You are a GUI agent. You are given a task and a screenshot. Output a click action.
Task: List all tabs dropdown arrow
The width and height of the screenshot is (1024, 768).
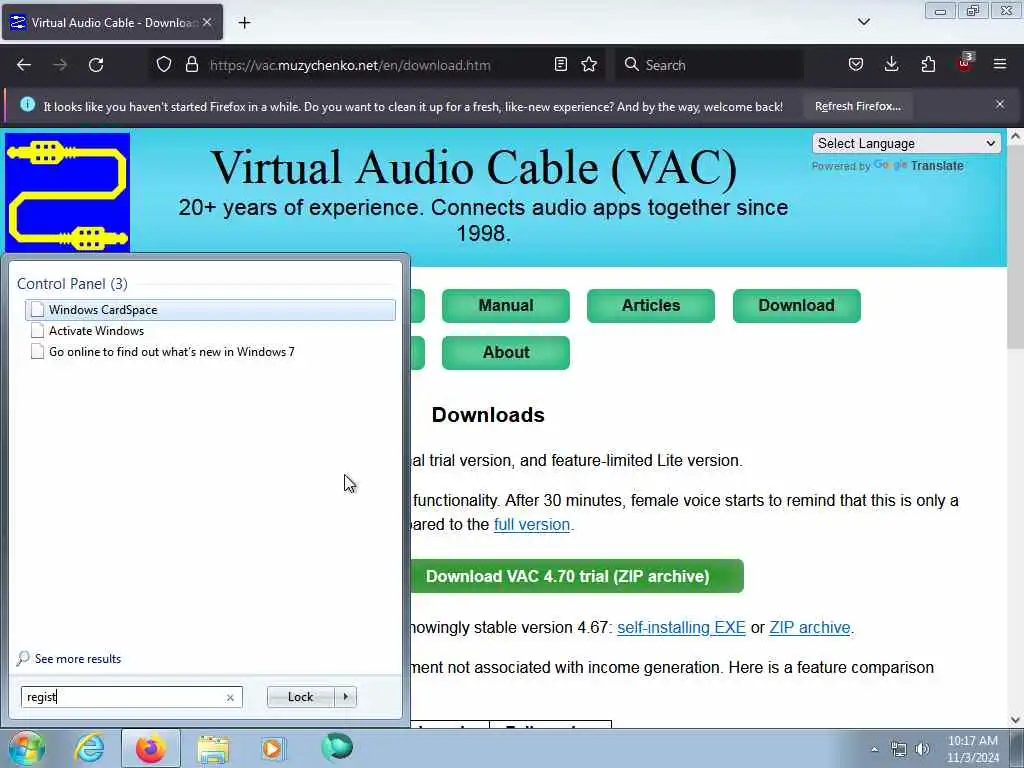pos(864,22)
